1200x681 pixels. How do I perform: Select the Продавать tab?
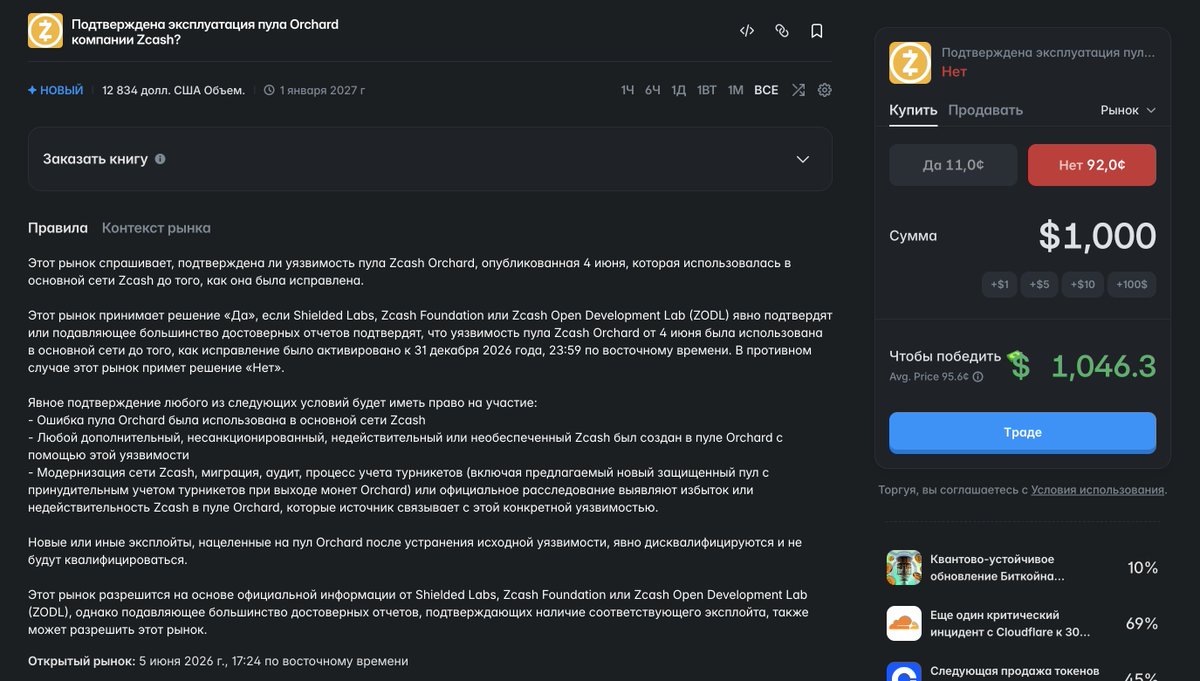[985, 110]
